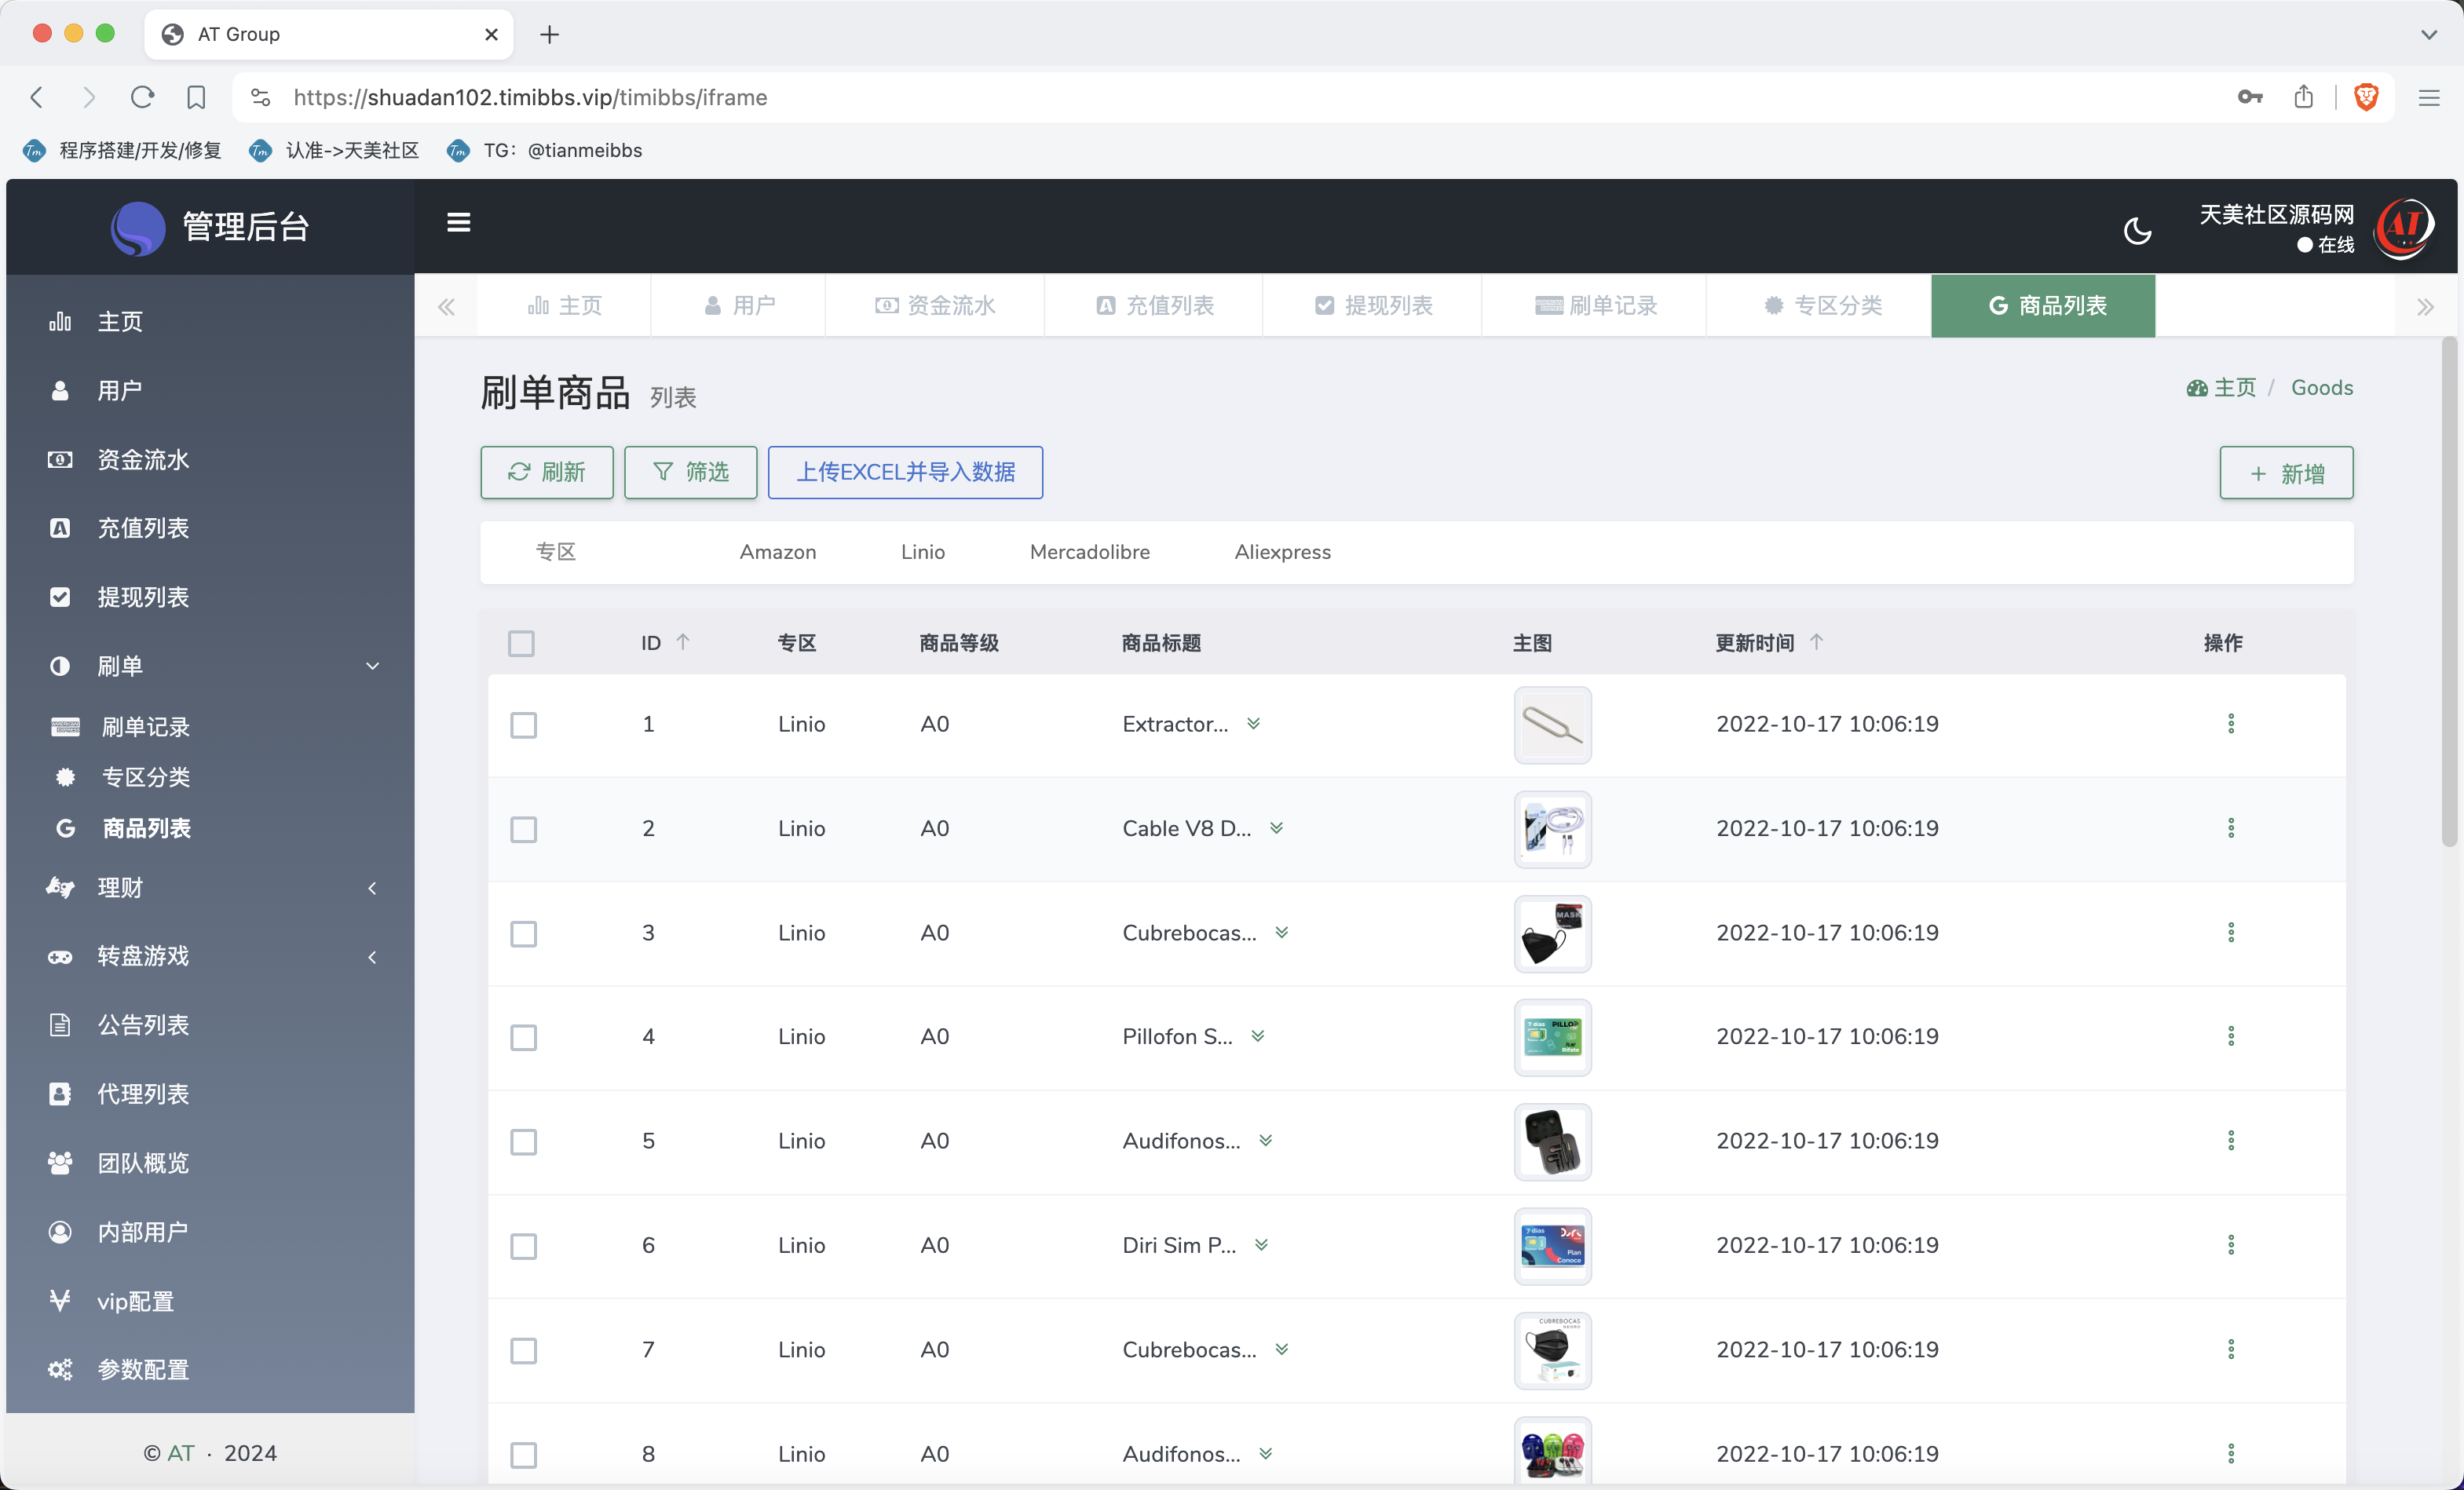This screenshot has width=2464, height=1490.
Task: Switch to the 用户 tab
Action: tap(738, 306)
